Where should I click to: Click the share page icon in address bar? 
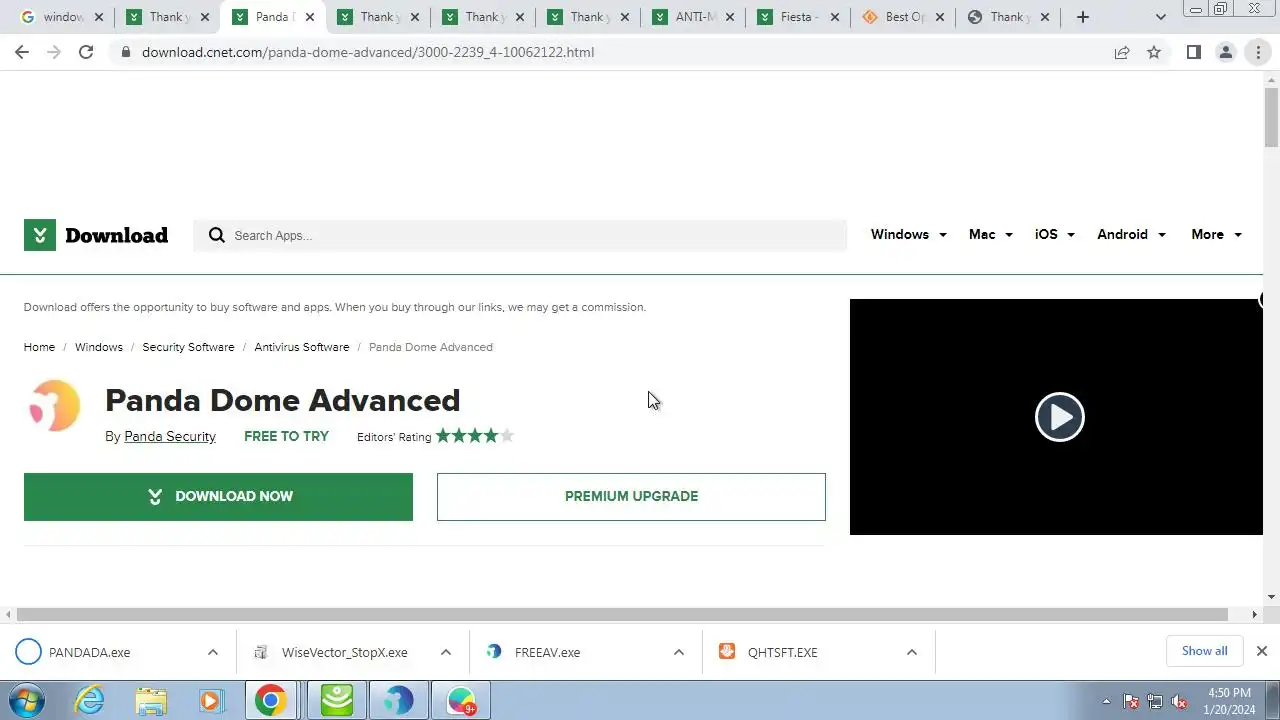tap(1122, 52)
